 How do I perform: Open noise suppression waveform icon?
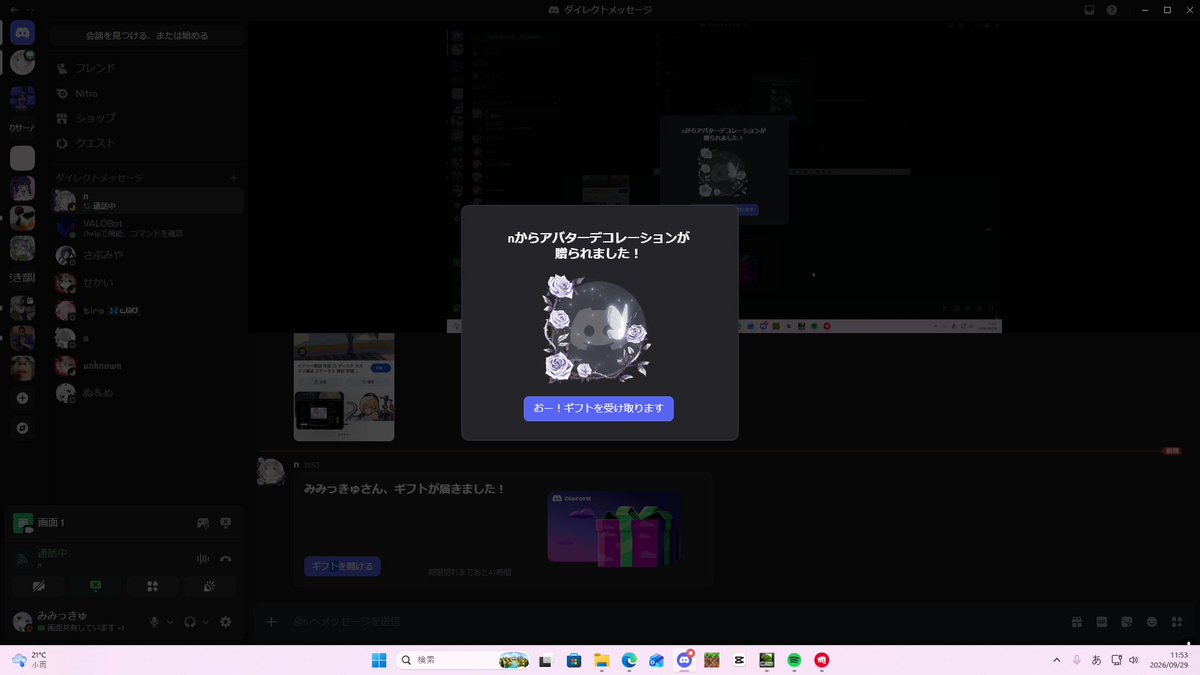204,559
